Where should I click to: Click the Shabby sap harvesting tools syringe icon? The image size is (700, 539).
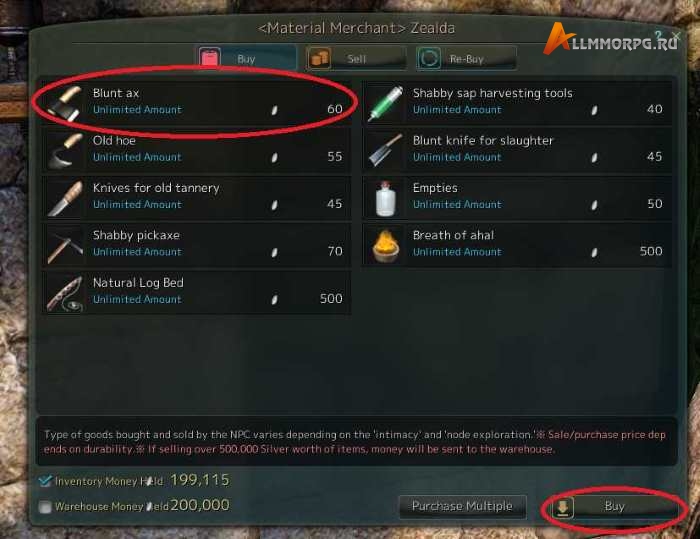[x=385, y=103]
